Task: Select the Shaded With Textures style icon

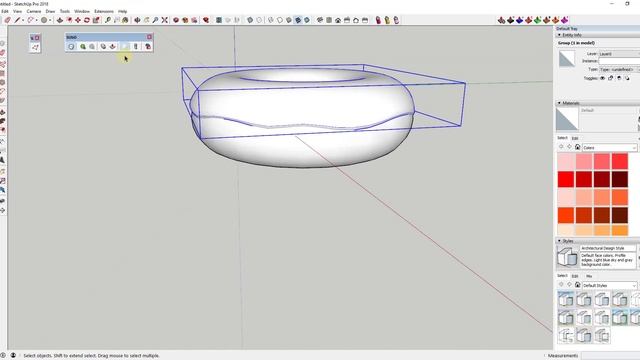Action: point(298,20)
